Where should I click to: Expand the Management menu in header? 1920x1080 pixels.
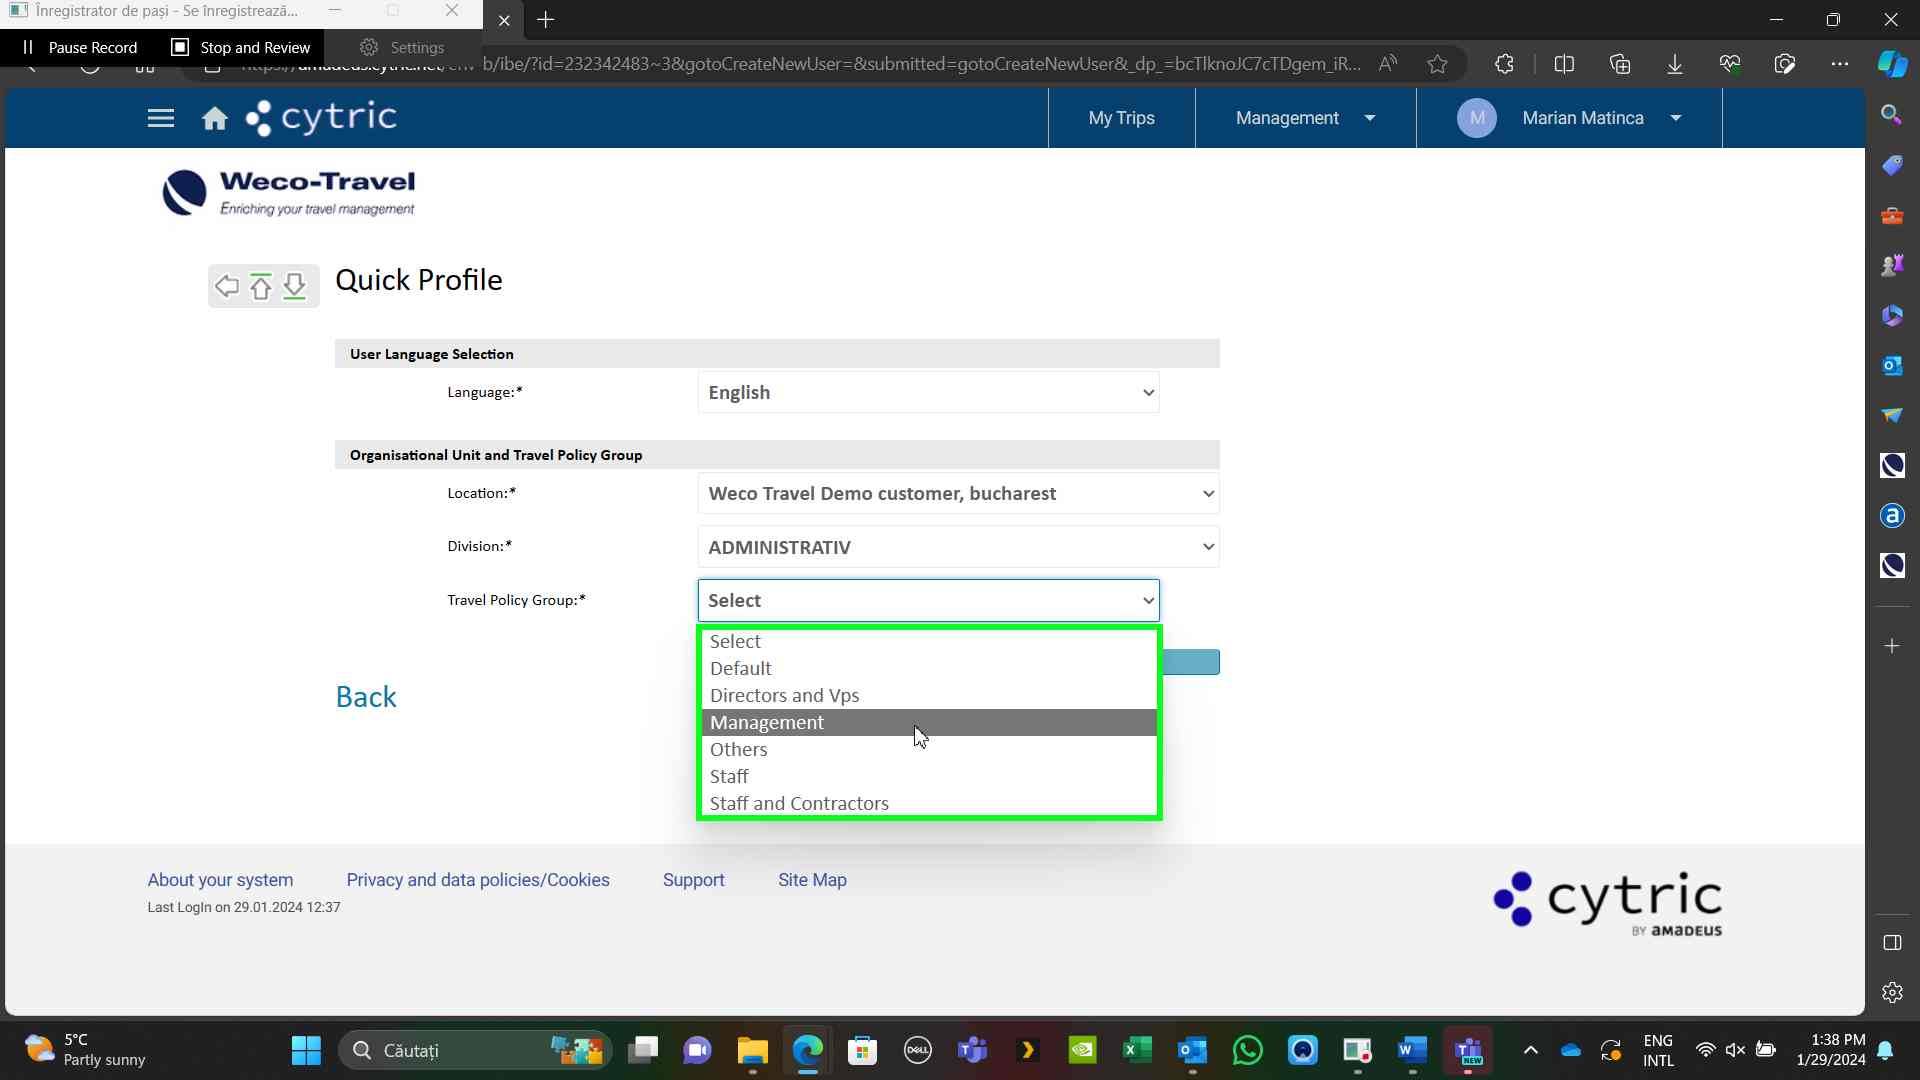tap(1305, 118)
